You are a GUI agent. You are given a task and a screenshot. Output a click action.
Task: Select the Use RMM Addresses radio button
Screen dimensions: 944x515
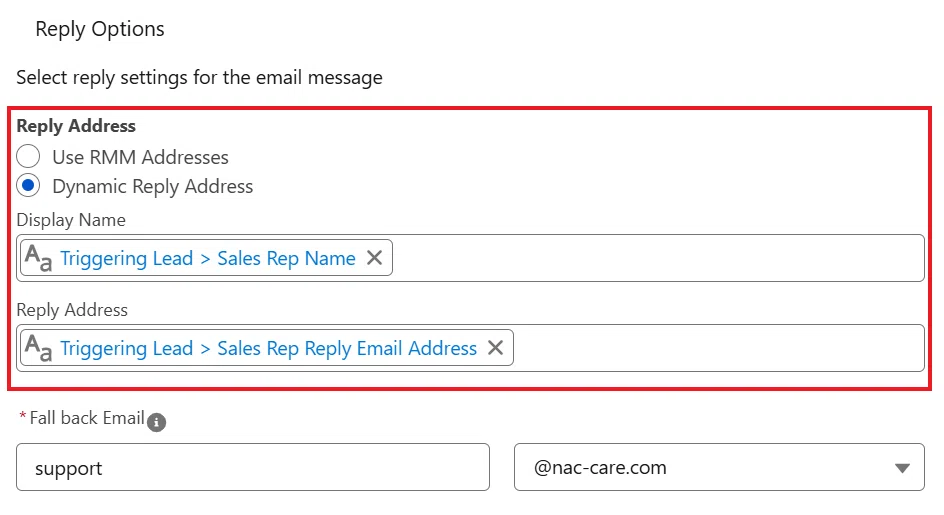tap(28, 157)
